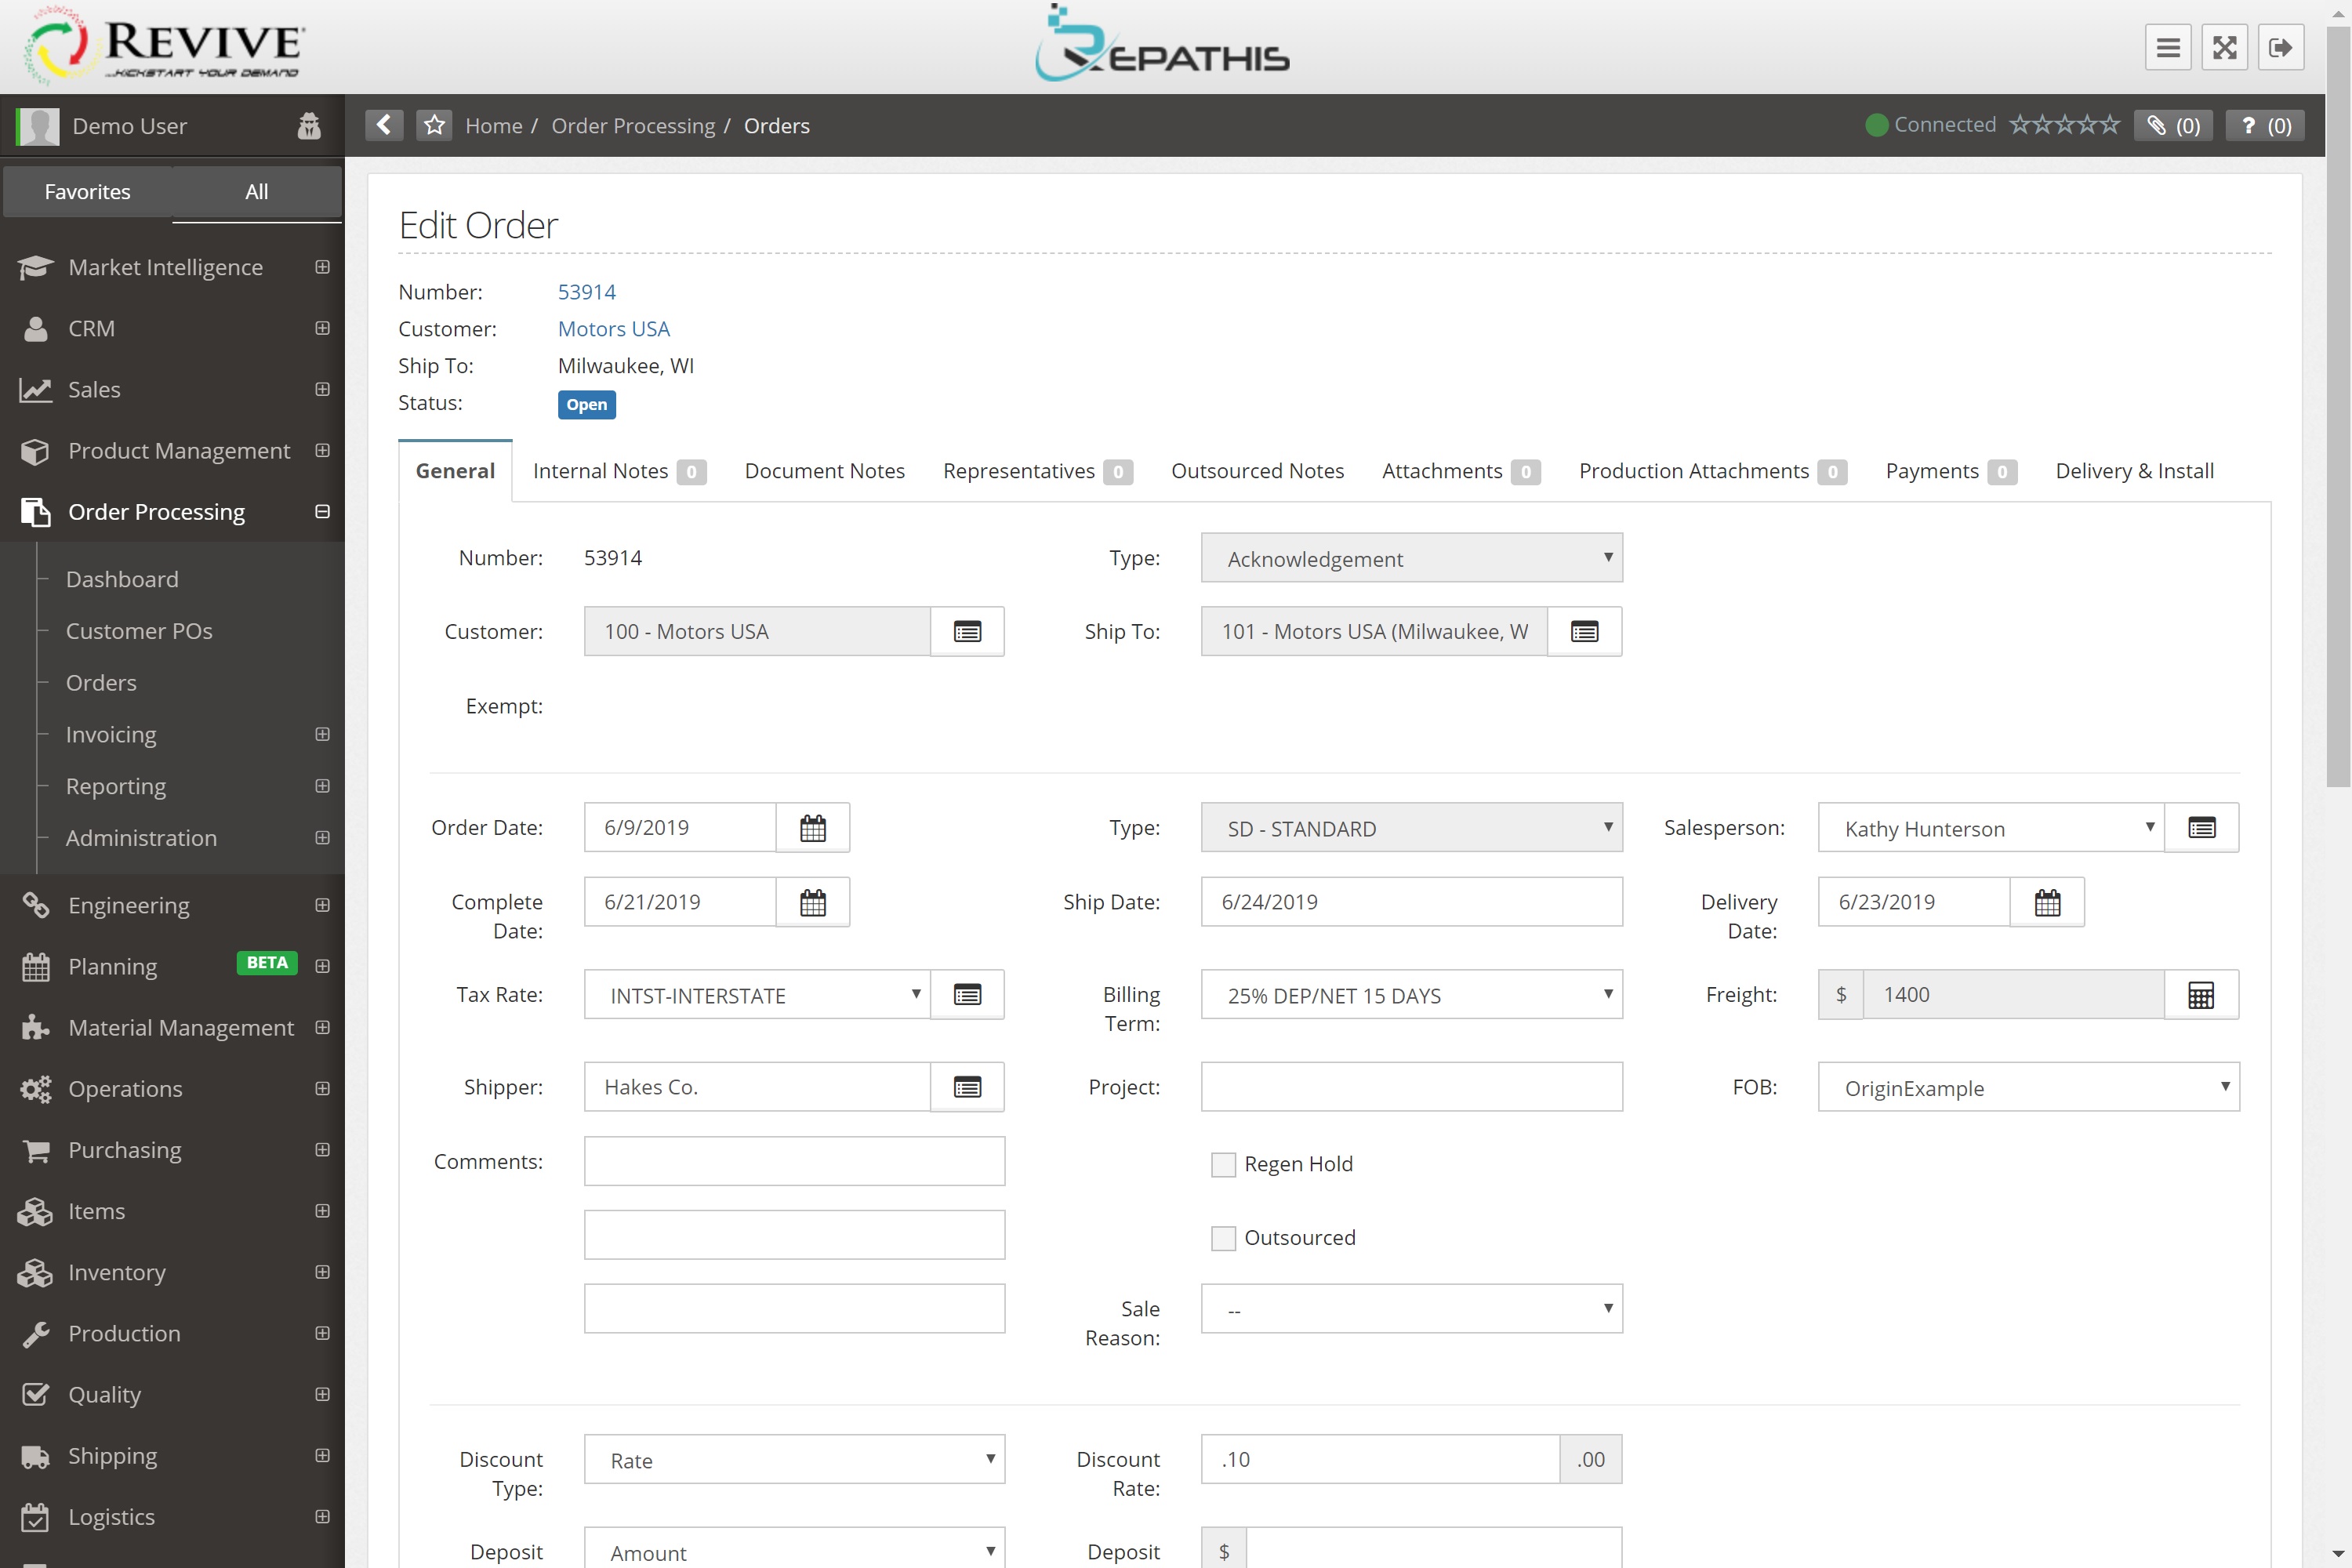Open Dashboard under Order Processing

tap(122, 579)
